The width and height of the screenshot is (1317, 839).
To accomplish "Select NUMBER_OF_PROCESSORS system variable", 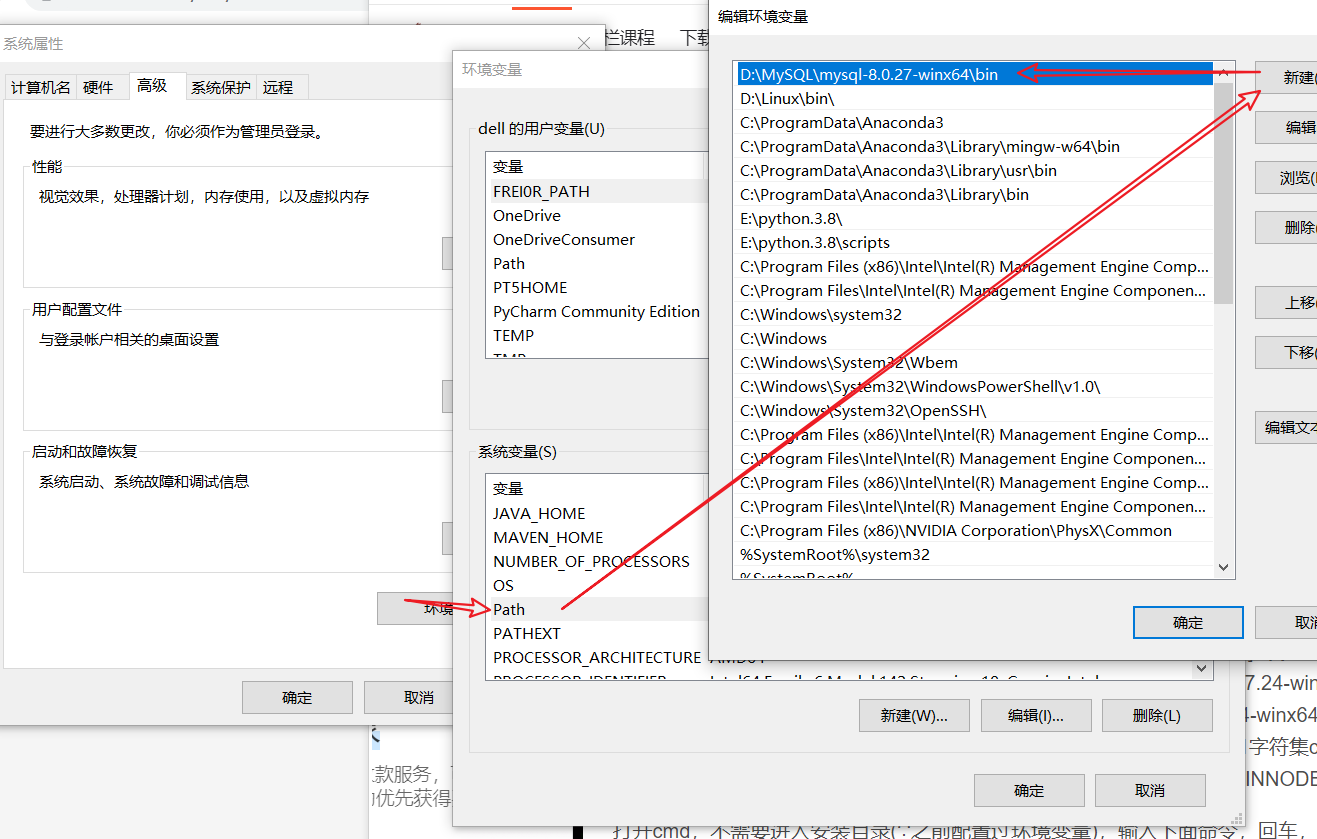I will click(597, 561).
